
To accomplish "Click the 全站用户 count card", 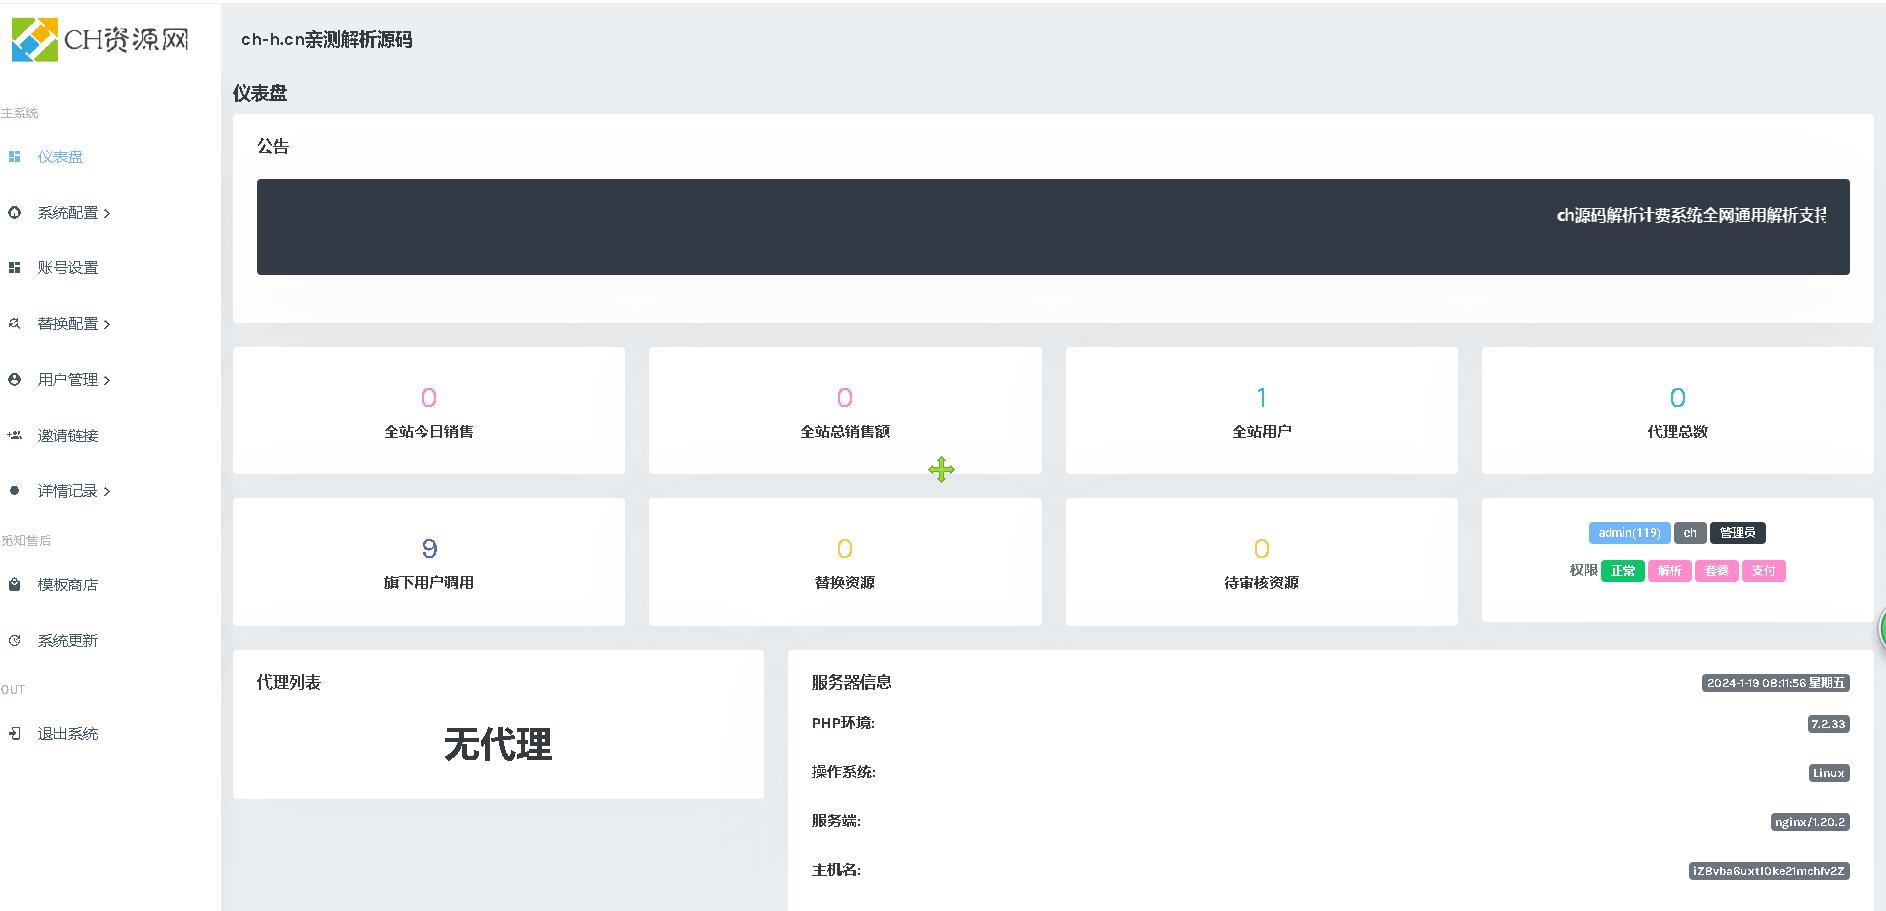I will point(1262,410).
